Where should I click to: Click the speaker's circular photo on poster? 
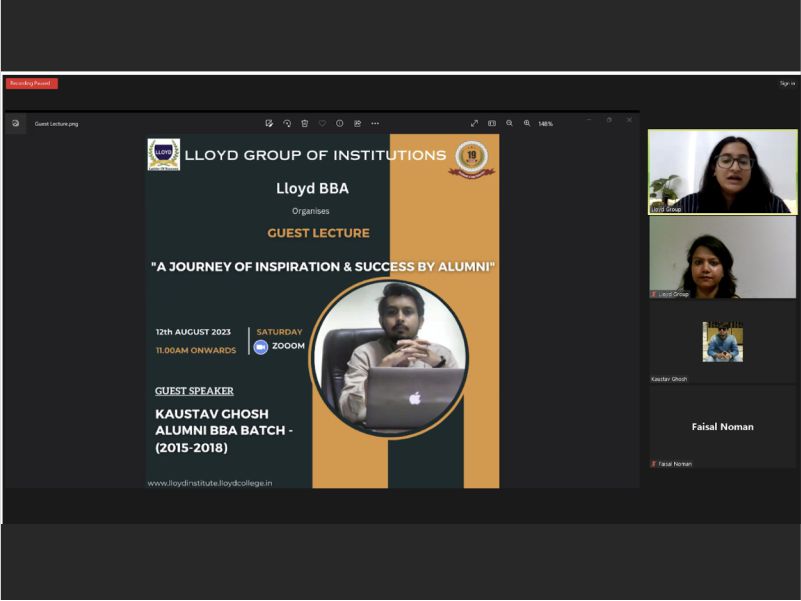389,358
